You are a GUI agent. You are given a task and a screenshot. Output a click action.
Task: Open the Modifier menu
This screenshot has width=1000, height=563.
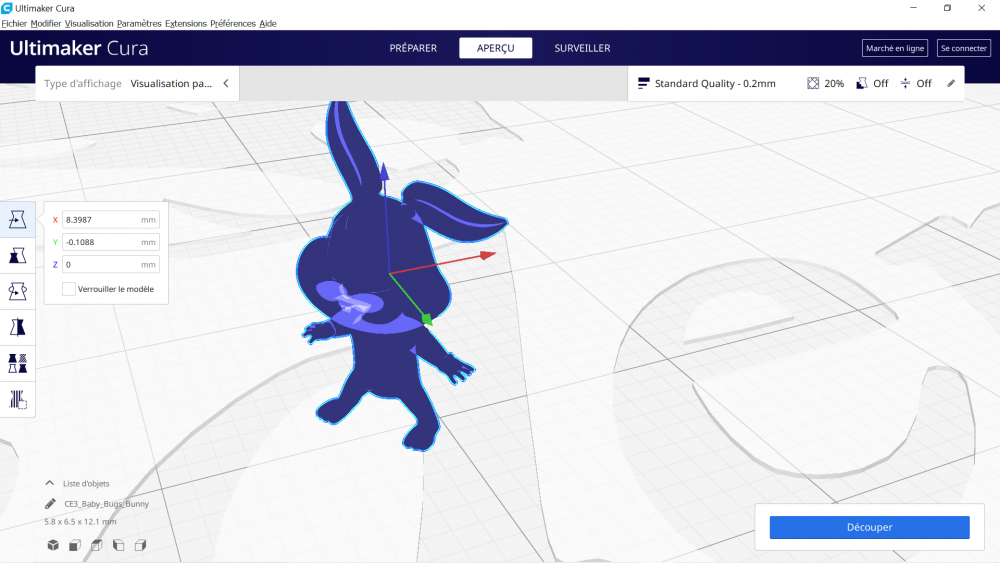tap(46, 24)
